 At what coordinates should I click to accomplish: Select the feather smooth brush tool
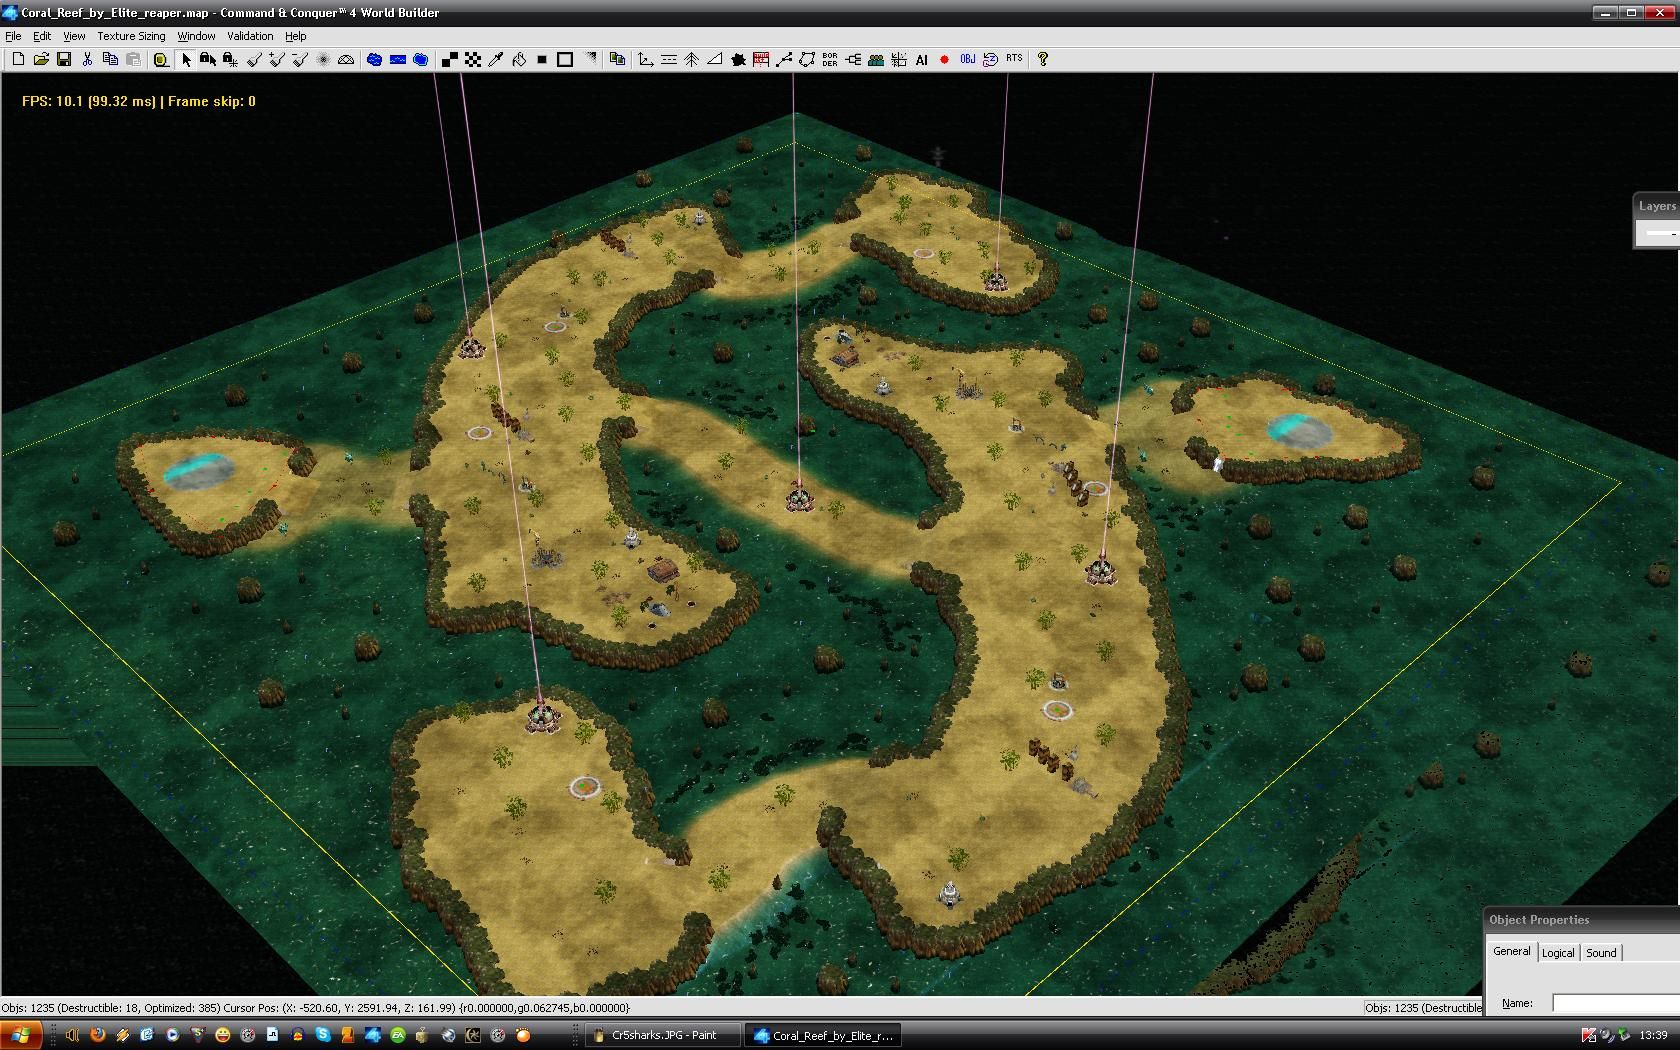[323, 59]
